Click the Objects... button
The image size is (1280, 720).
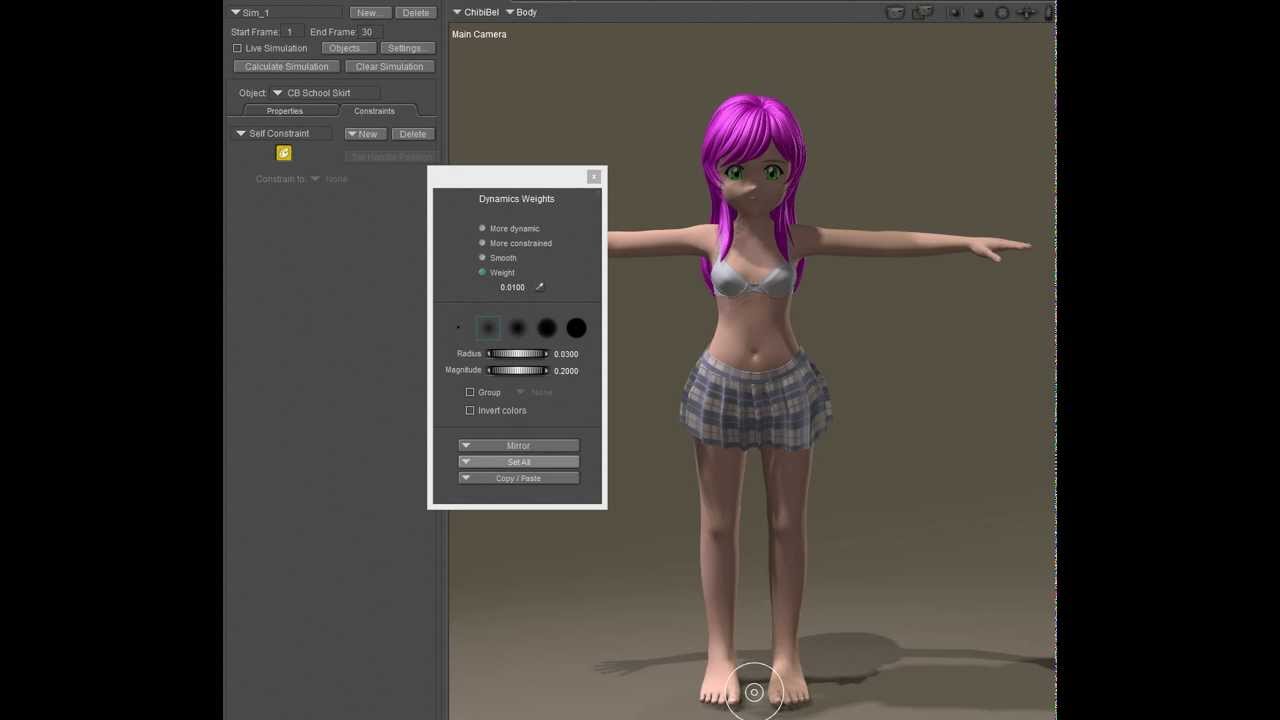[348, 48]
